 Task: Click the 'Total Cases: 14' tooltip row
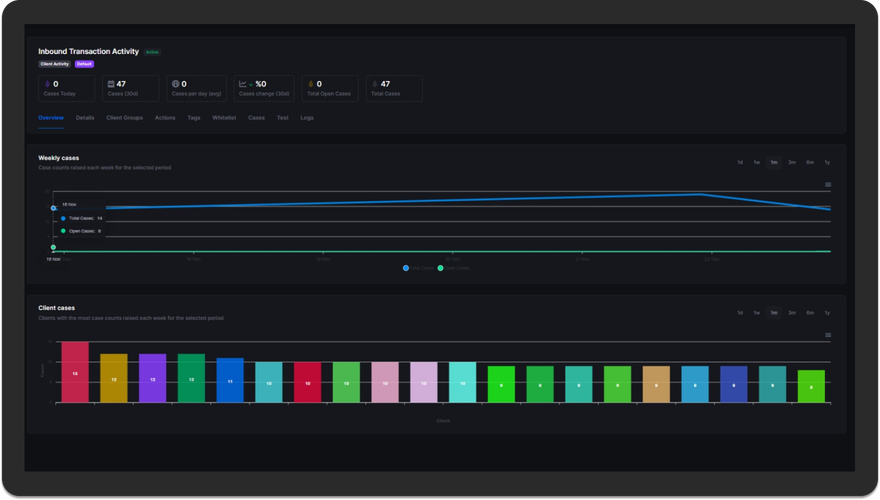pos(81,218)
